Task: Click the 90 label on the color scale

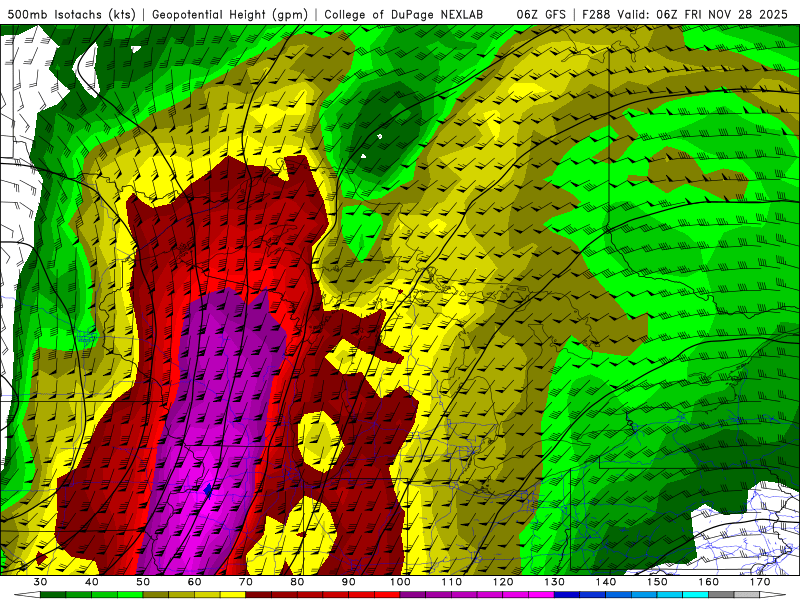Action: [349, 582]
